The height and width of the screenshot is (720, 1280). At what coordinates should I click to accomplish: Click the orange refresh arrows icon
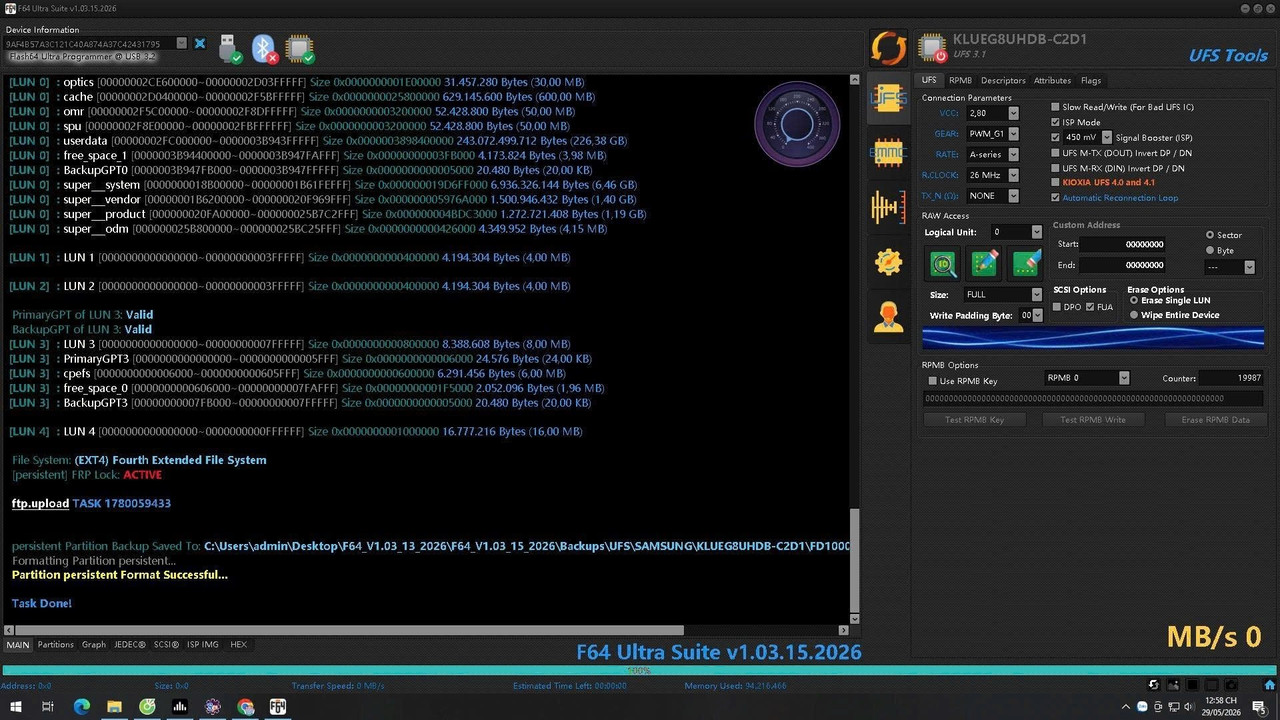pos(888,47)
